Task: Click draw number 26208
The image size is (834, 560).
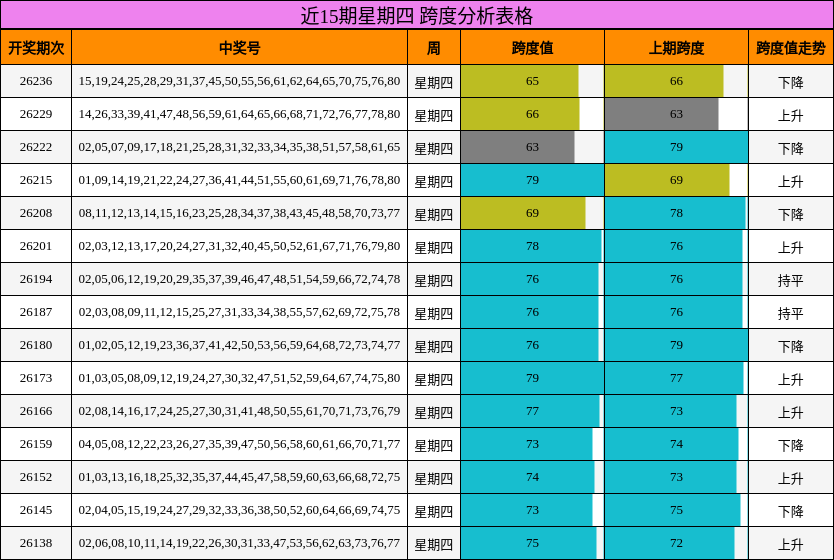Action: click(36, 213)
